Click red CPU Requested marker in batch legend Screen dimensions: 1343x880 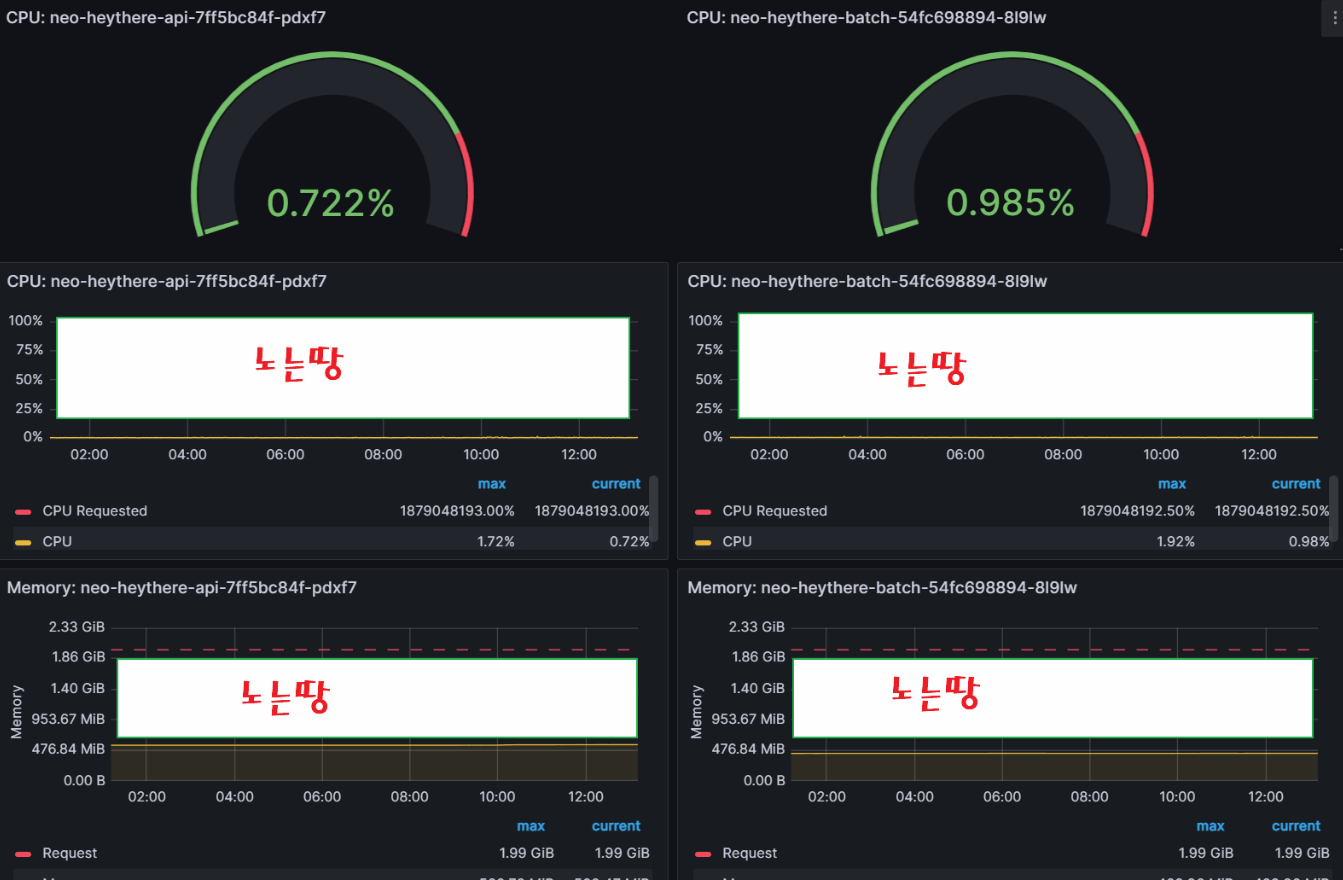tap(703, 511)
